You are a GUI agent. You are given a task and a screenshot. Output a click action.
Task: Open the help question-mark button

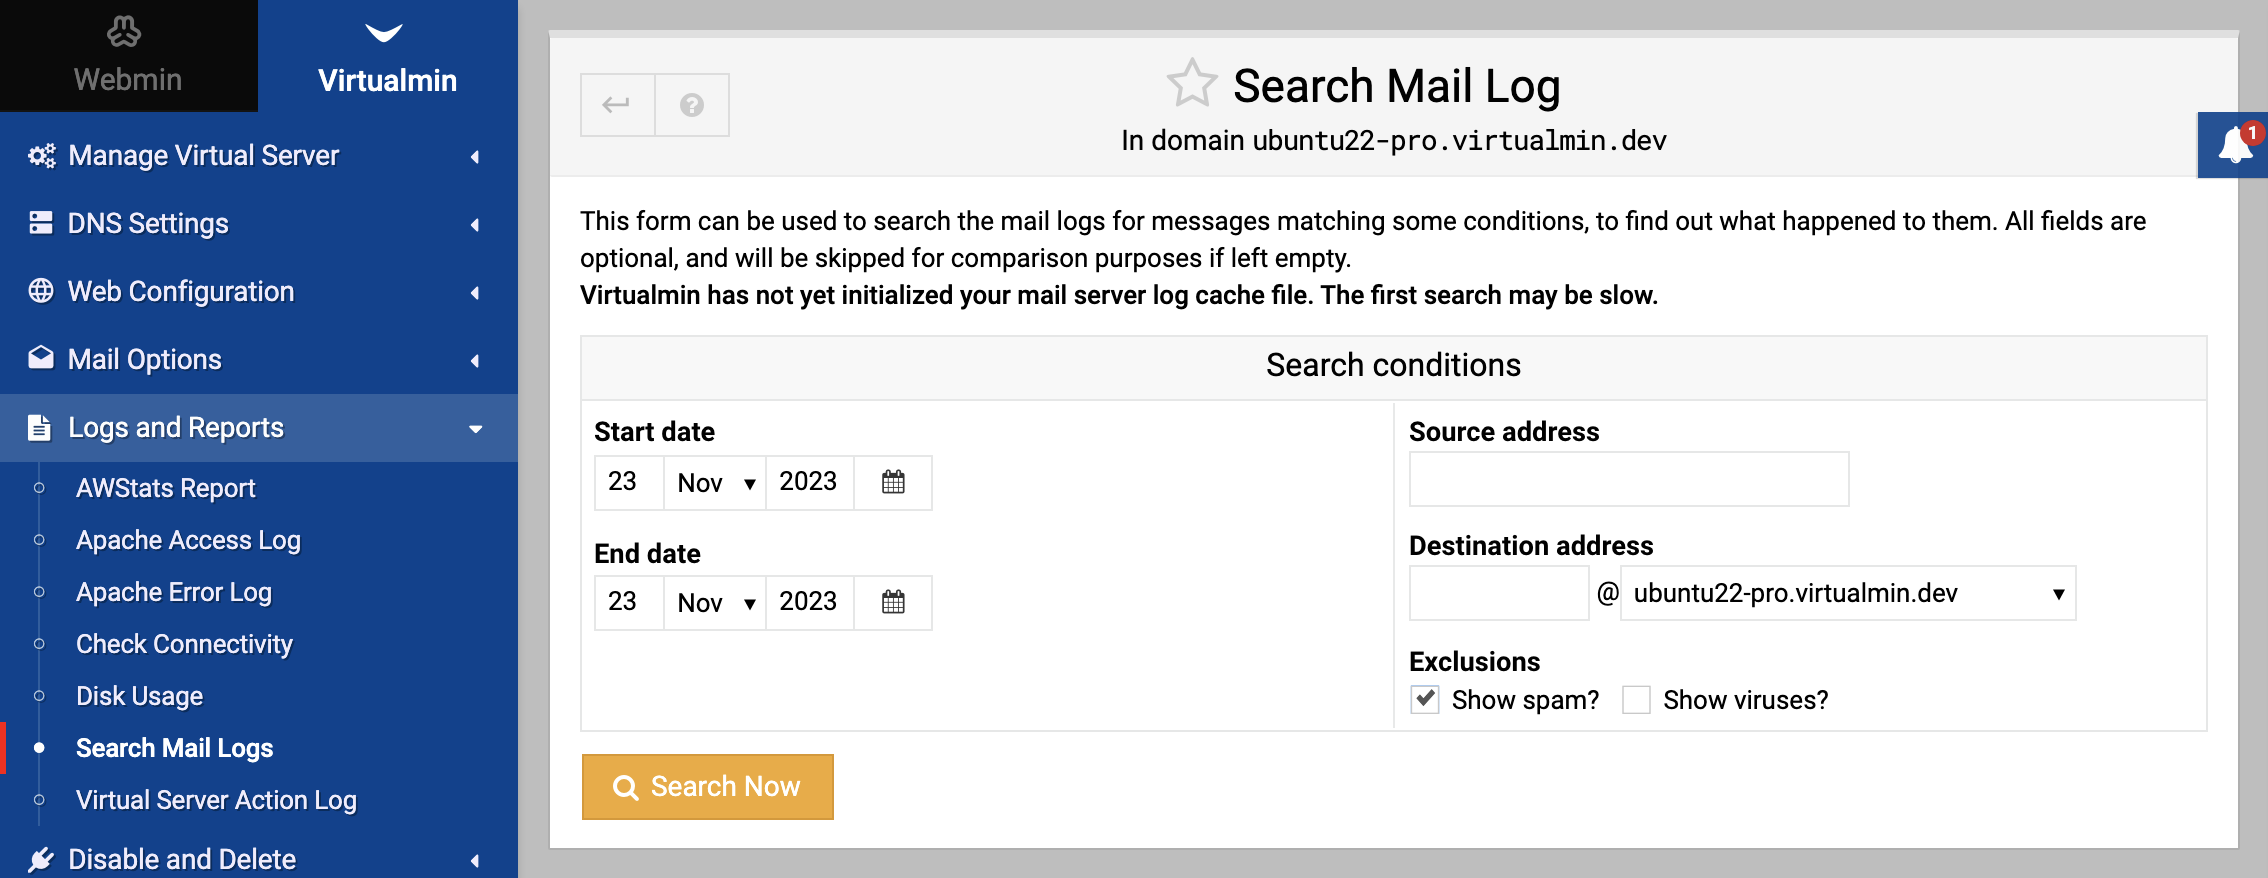tap(692, 104)
